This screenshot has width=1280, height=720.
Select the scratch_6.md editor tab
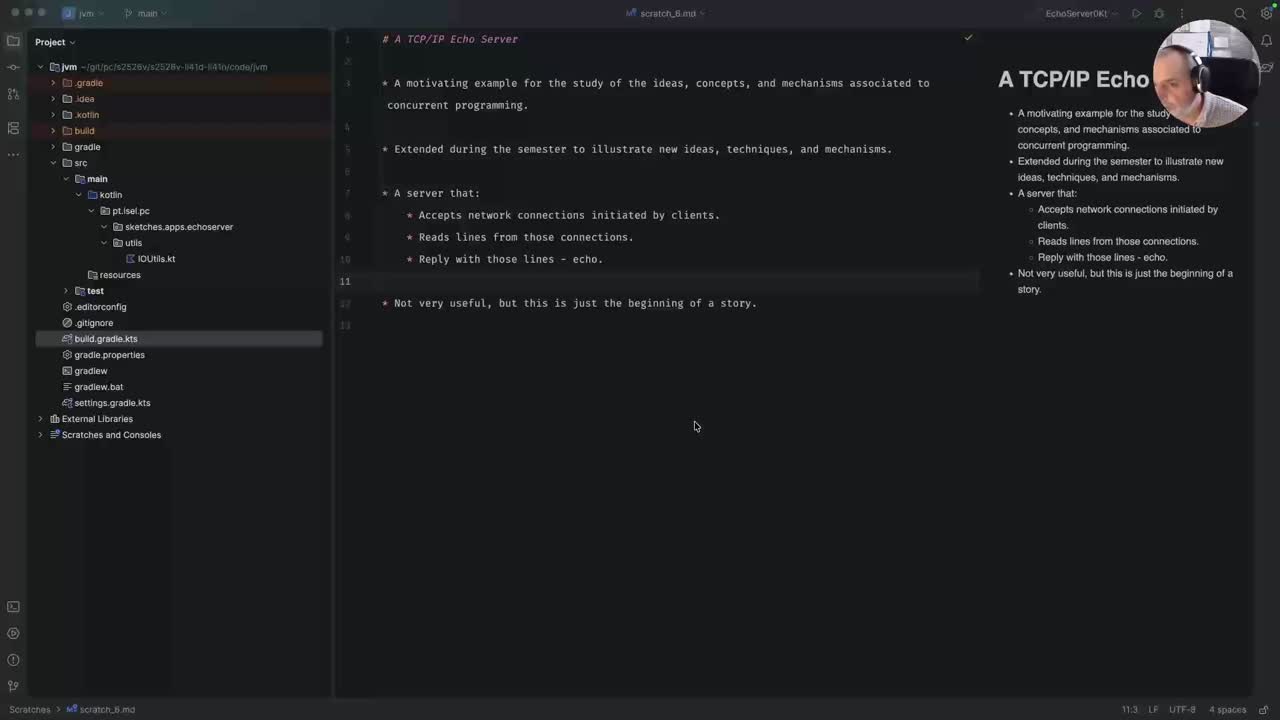[x=666, y=14]
